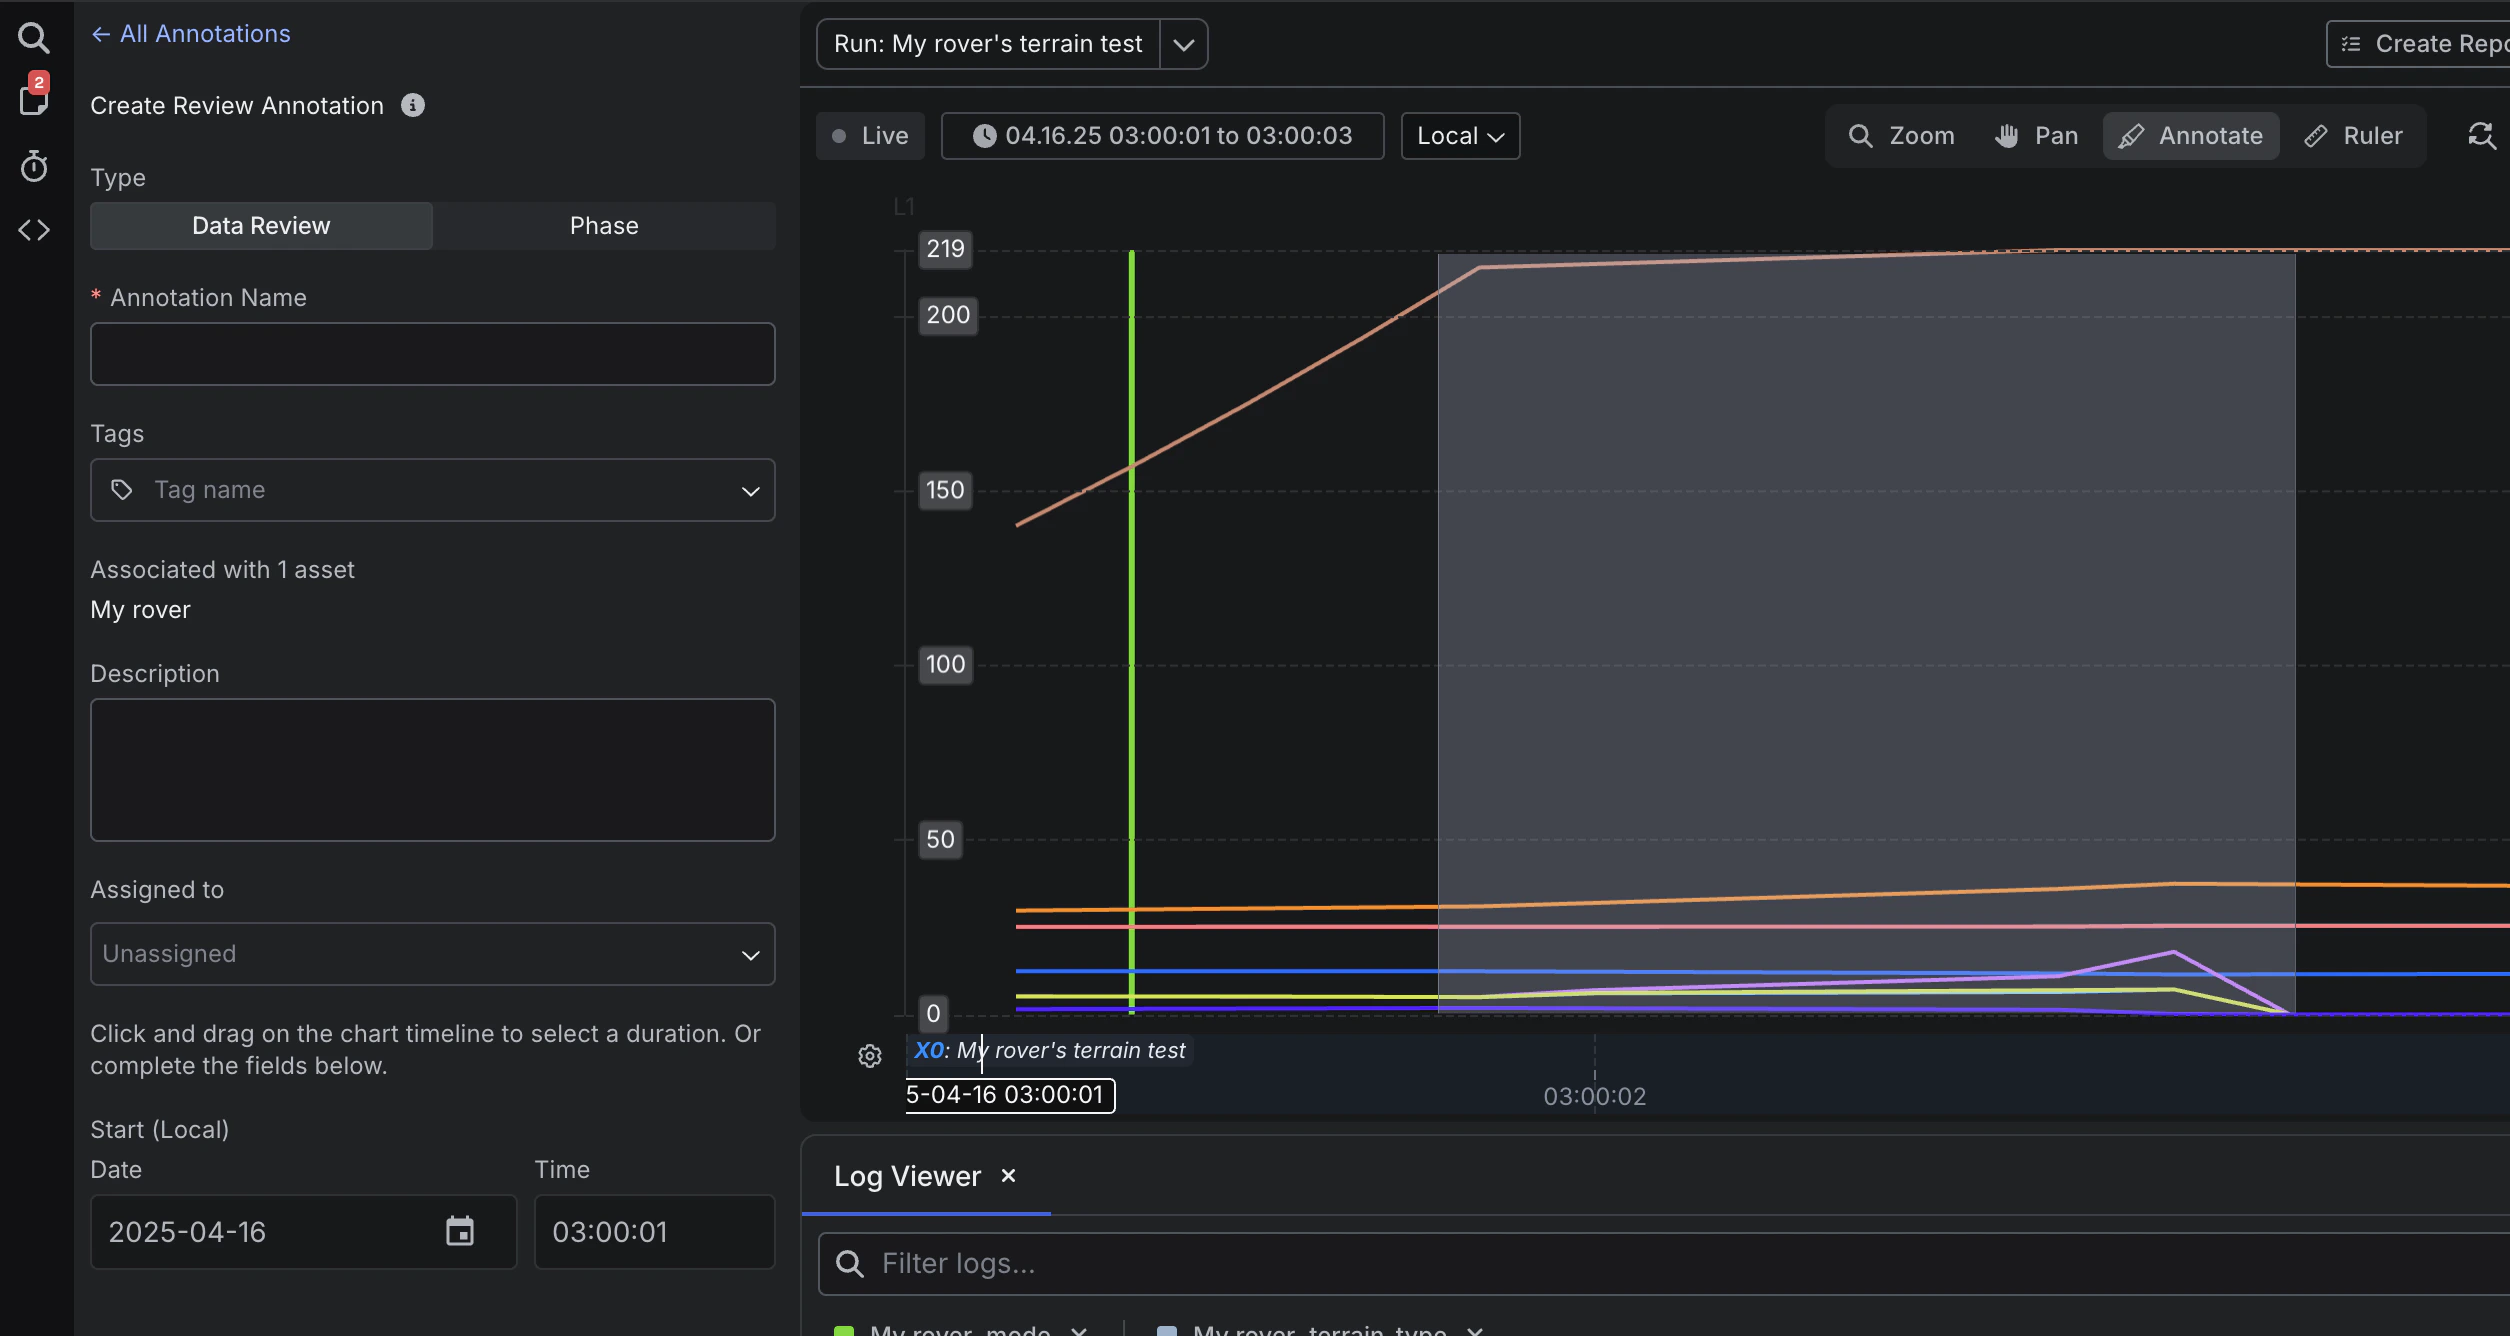Select the Ruler tool
Screen dimensions: 2510x1336
tap(2353, 136)
